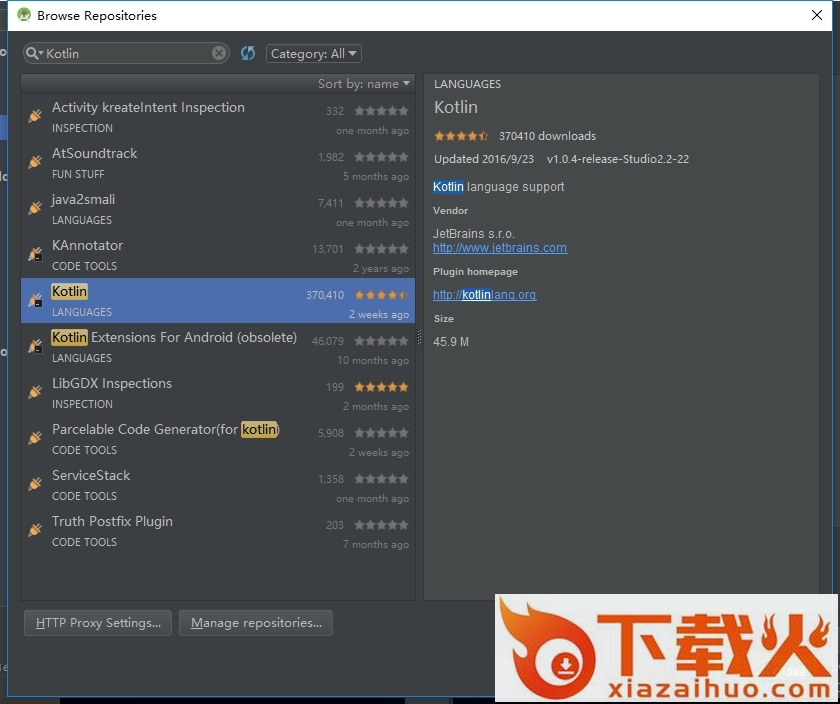Image resolution: width=840 pixels, height=704 pixels.
Task: Click the AtSoundtrack star rating
Action: pos(381,156)
